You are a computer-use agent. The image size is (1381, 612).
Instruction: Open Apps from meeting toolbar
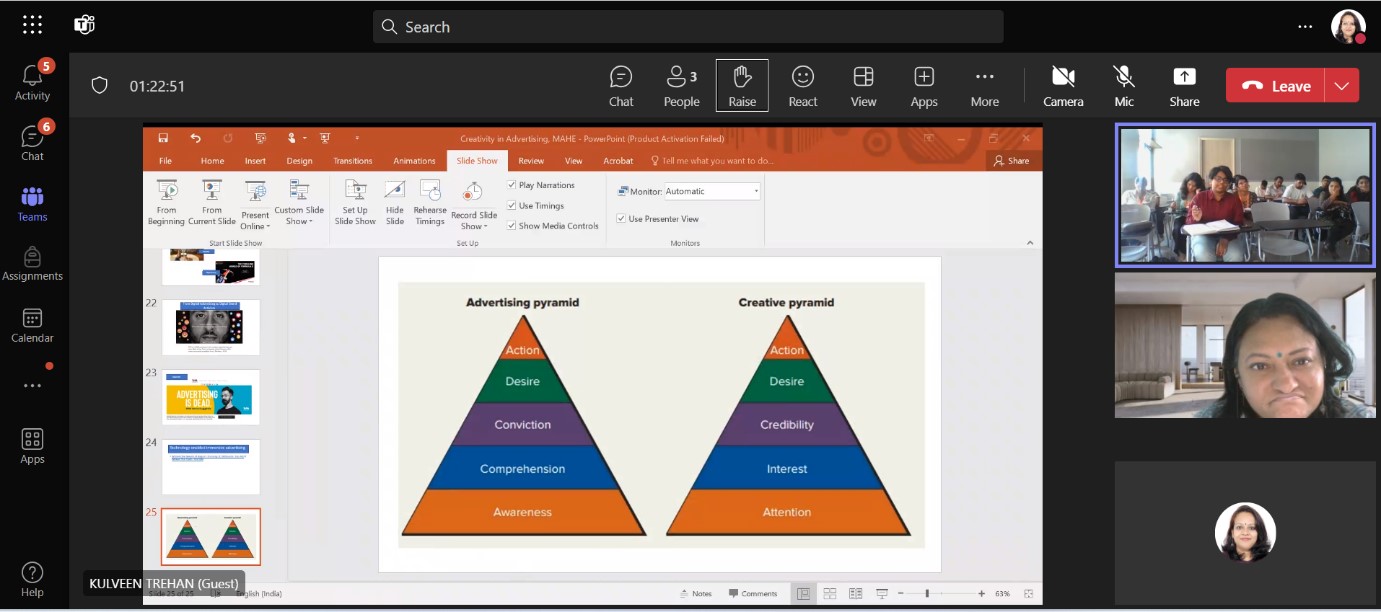[924, 86]
